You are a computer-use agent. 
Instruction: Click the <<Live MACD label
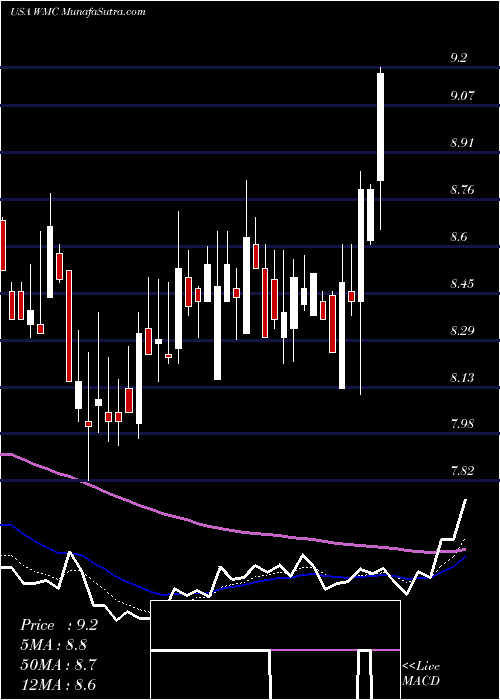coord(421,674)
